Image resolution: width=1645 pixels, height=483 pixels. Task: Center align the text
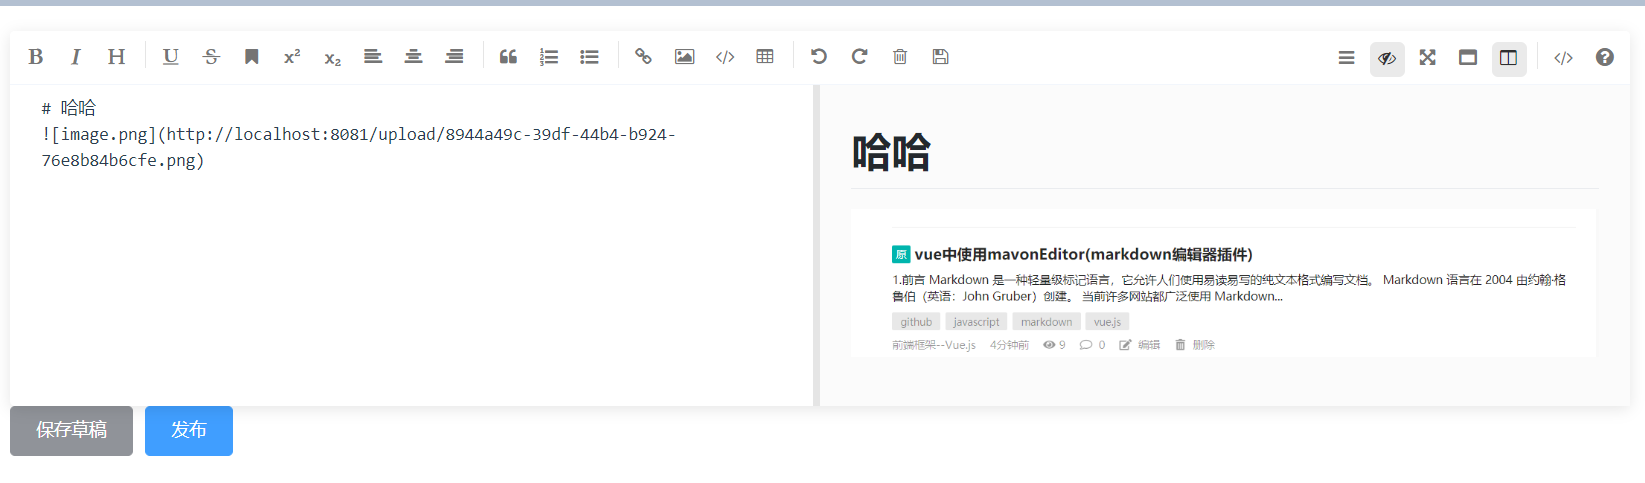[413, 57]
